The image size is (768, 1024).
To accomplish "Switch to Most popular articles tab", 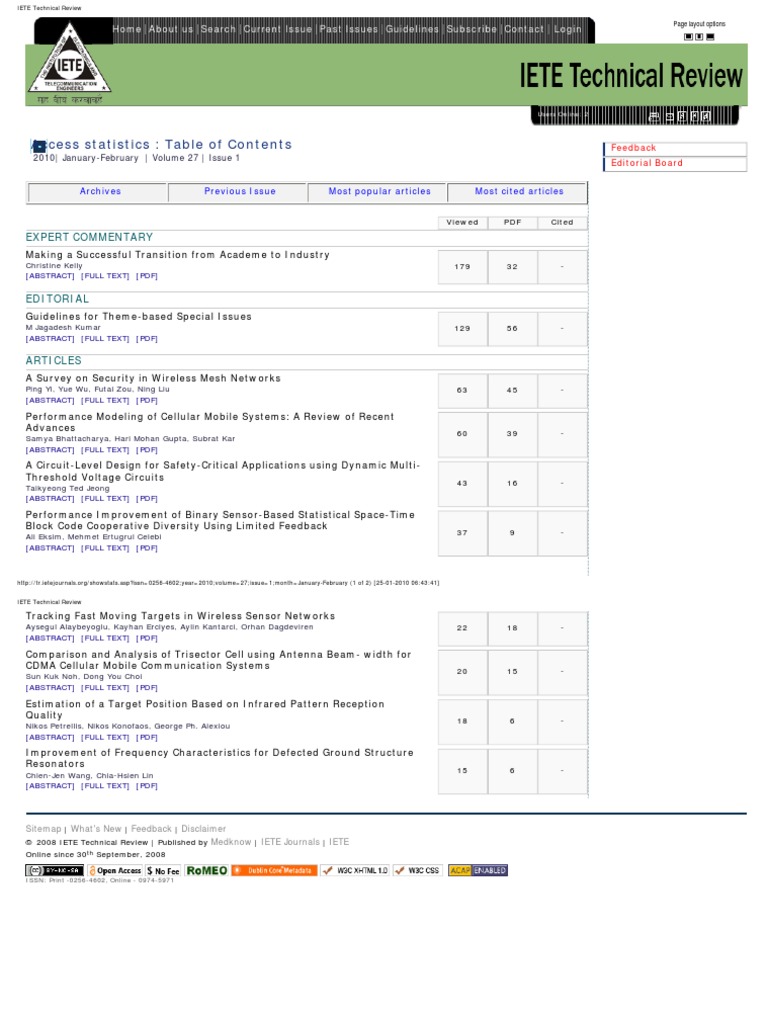I will 379,192.
